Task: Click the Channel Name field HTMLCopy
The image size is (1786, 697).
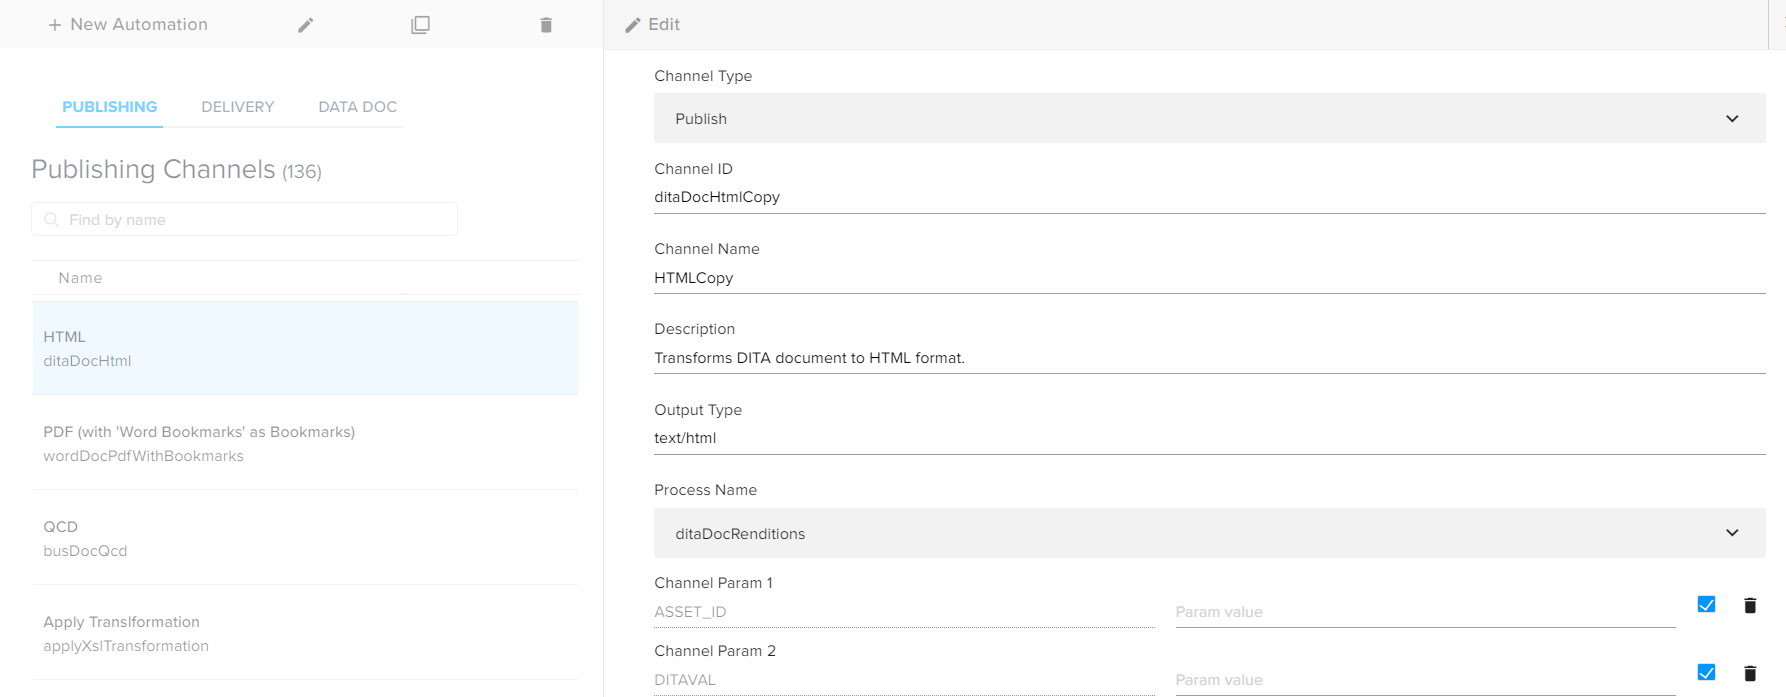Action: 1209,278
